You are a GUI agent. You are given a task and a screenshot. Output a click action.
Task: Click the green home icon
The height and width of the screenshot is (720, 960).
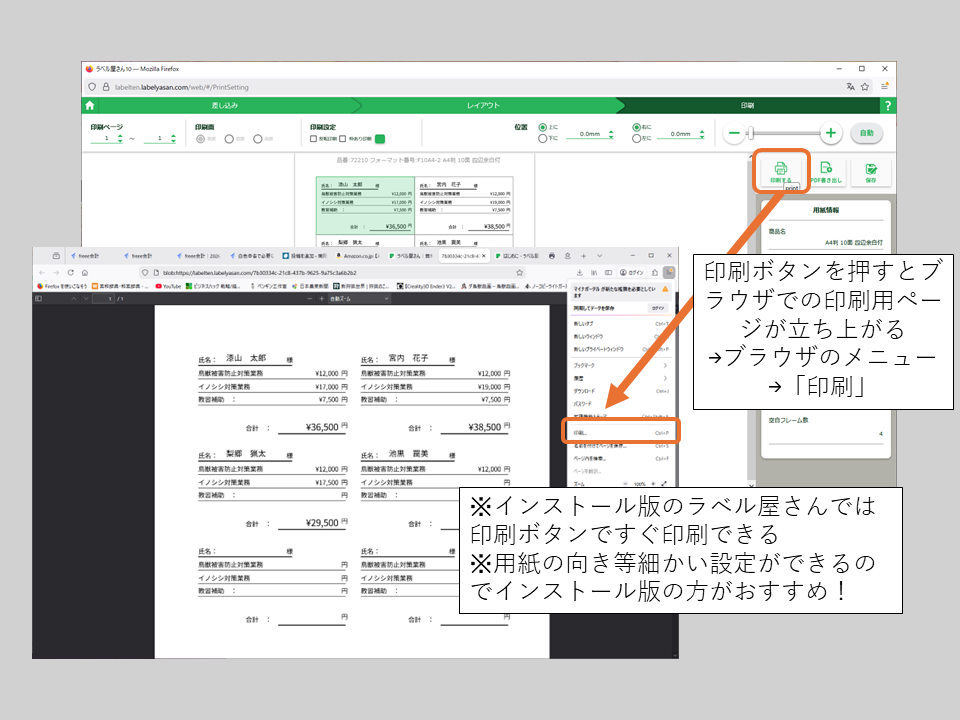click(x=90, y=105)
